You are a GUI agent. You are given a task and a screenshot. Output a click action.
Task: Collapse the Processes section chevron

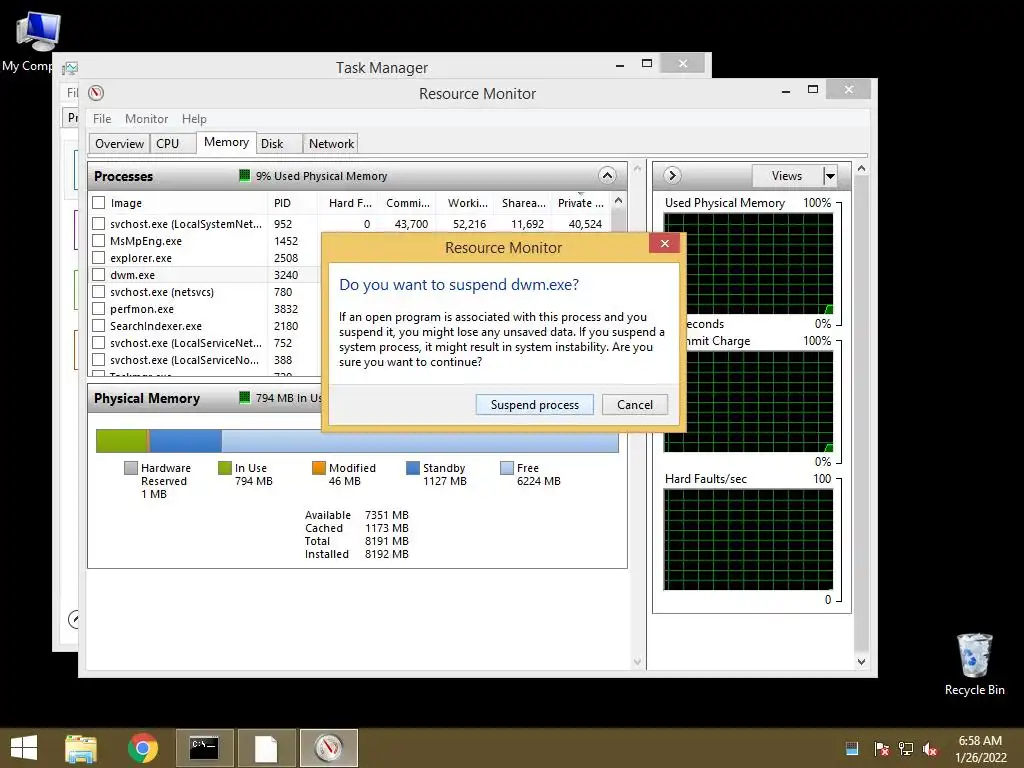(x=607, y=176)
